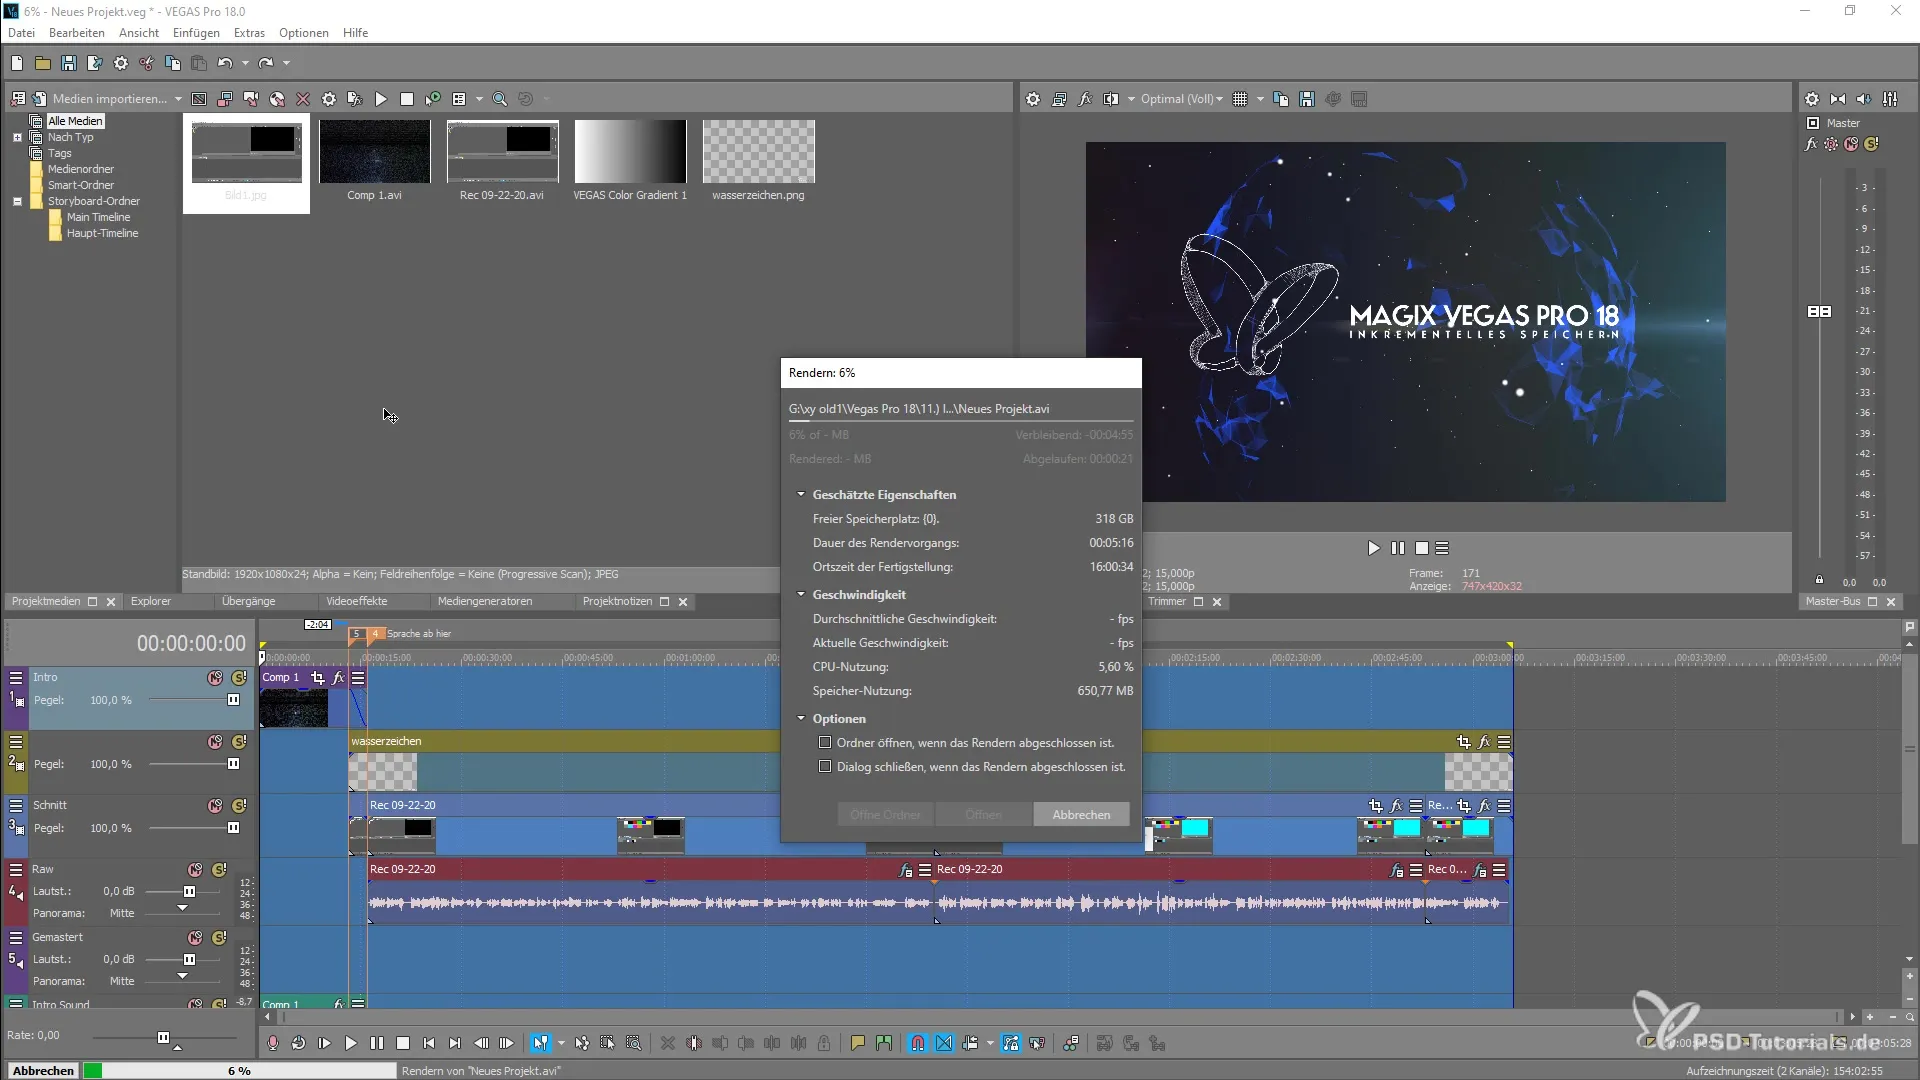The width and height of the screenshot is (1920, 1080).
Task: Switch to the Übergänge tab
Action: pyautogui.click(x=248, y=602)
